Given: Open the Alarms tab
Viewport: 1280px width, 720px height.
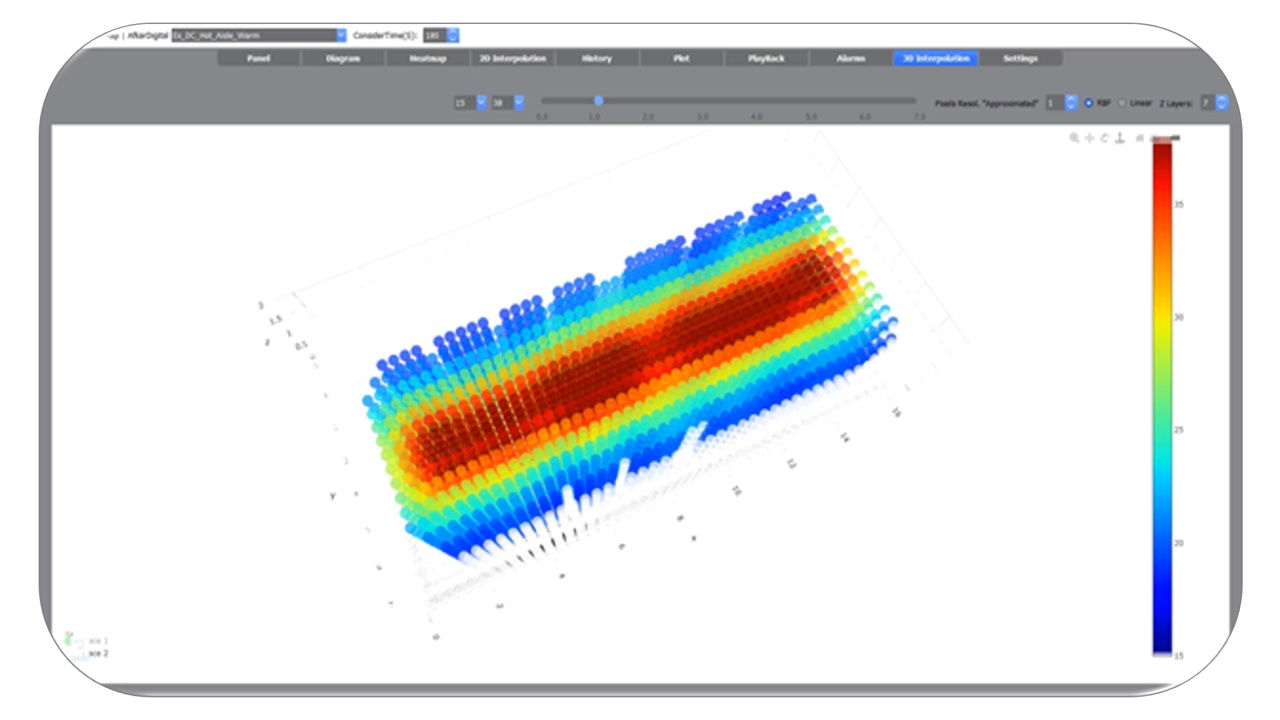Looking at the screenshot, I should click(x=851, y=59).
